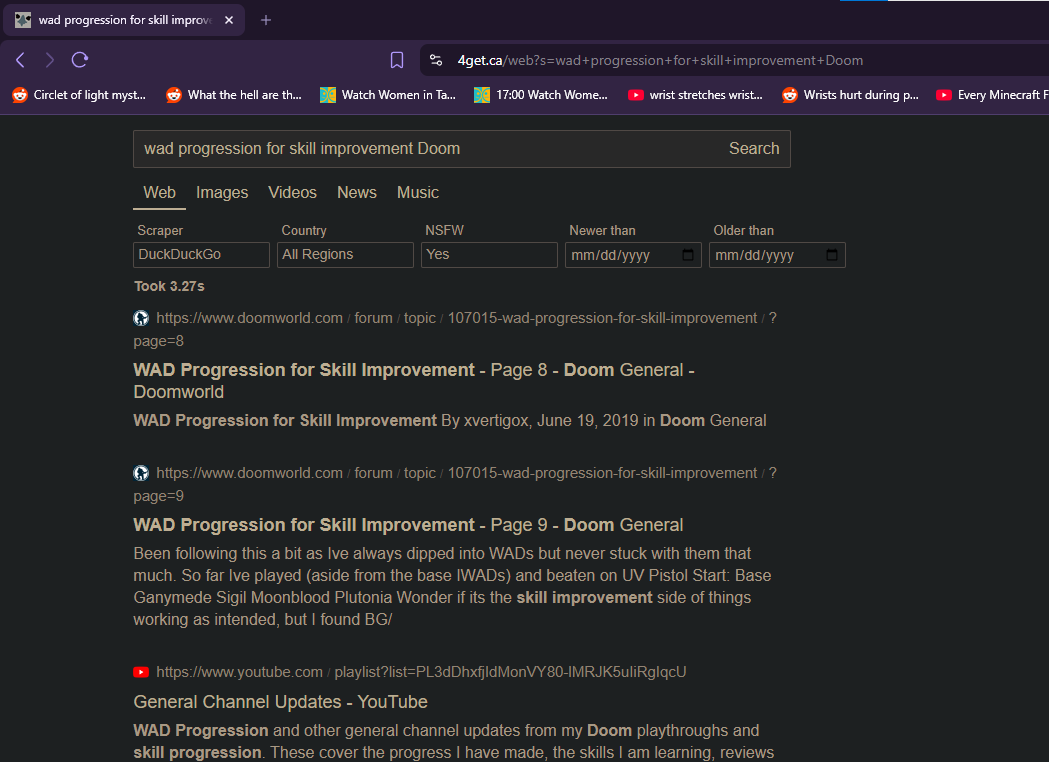This screenshot has height=762, width=1049.
Task: Click the Search button
Action: [754, 149]
